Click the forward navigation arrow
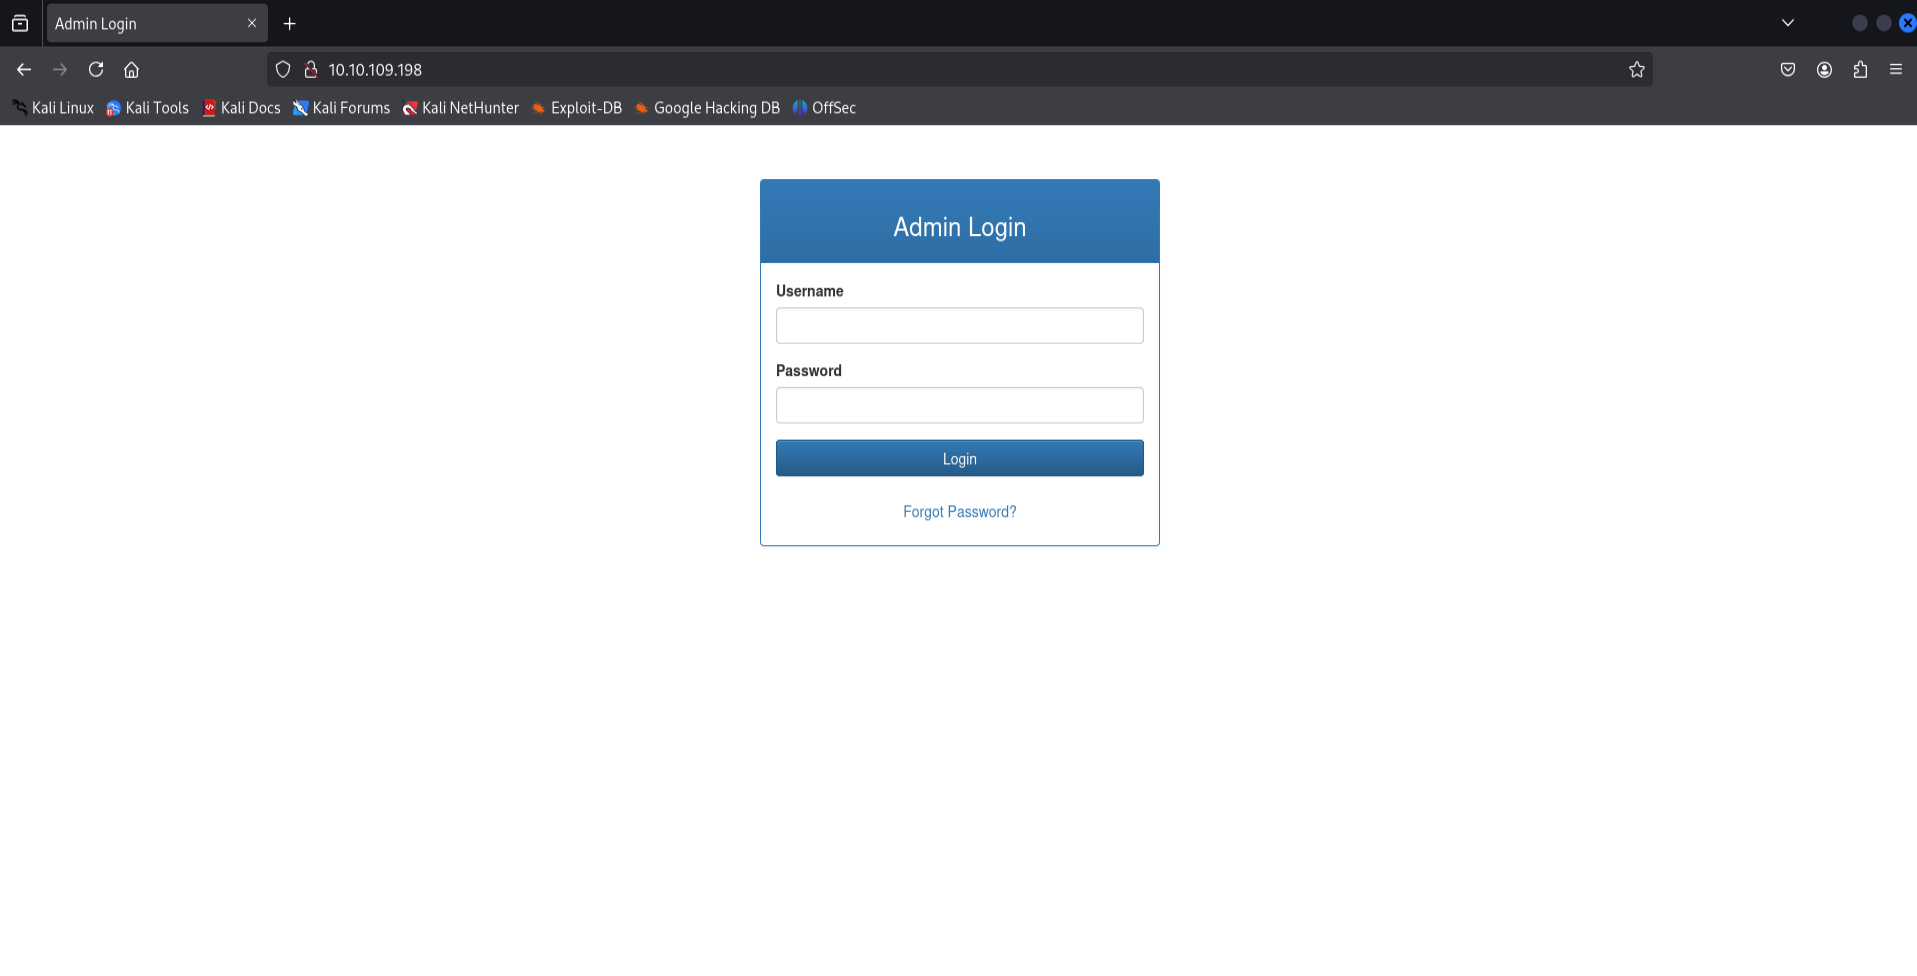The width and height of the screenshot is (1917, 976). coord(60,70)
